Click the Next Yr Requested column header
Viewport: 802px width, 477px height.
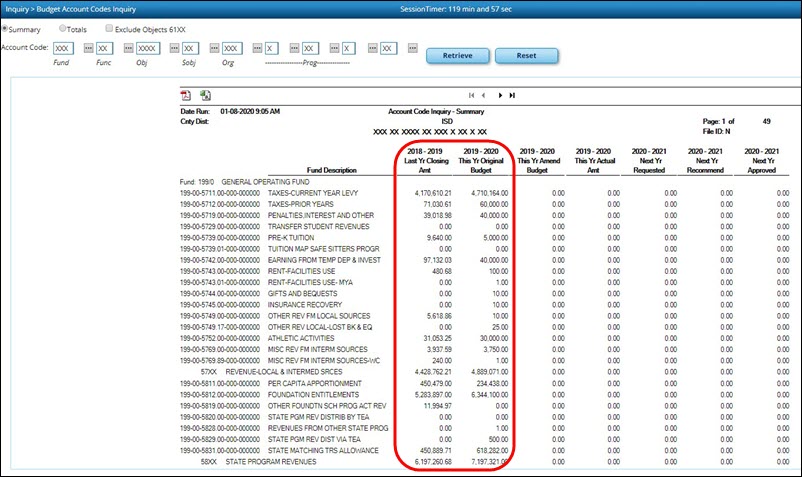click(x=649, y=161)
